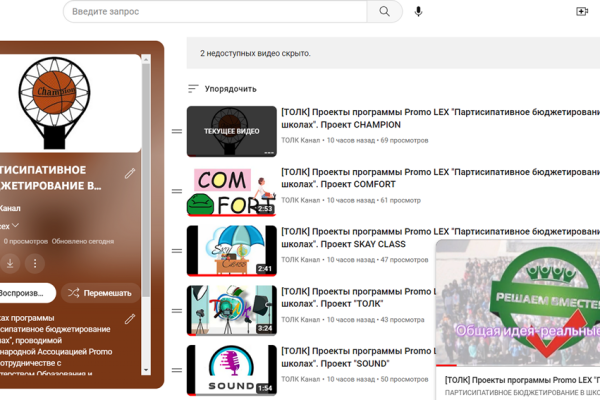Open CHAMPION video thumbnail marked текущее видео
Viewport: 600px width, 400px height.
(x=232, y=131)
